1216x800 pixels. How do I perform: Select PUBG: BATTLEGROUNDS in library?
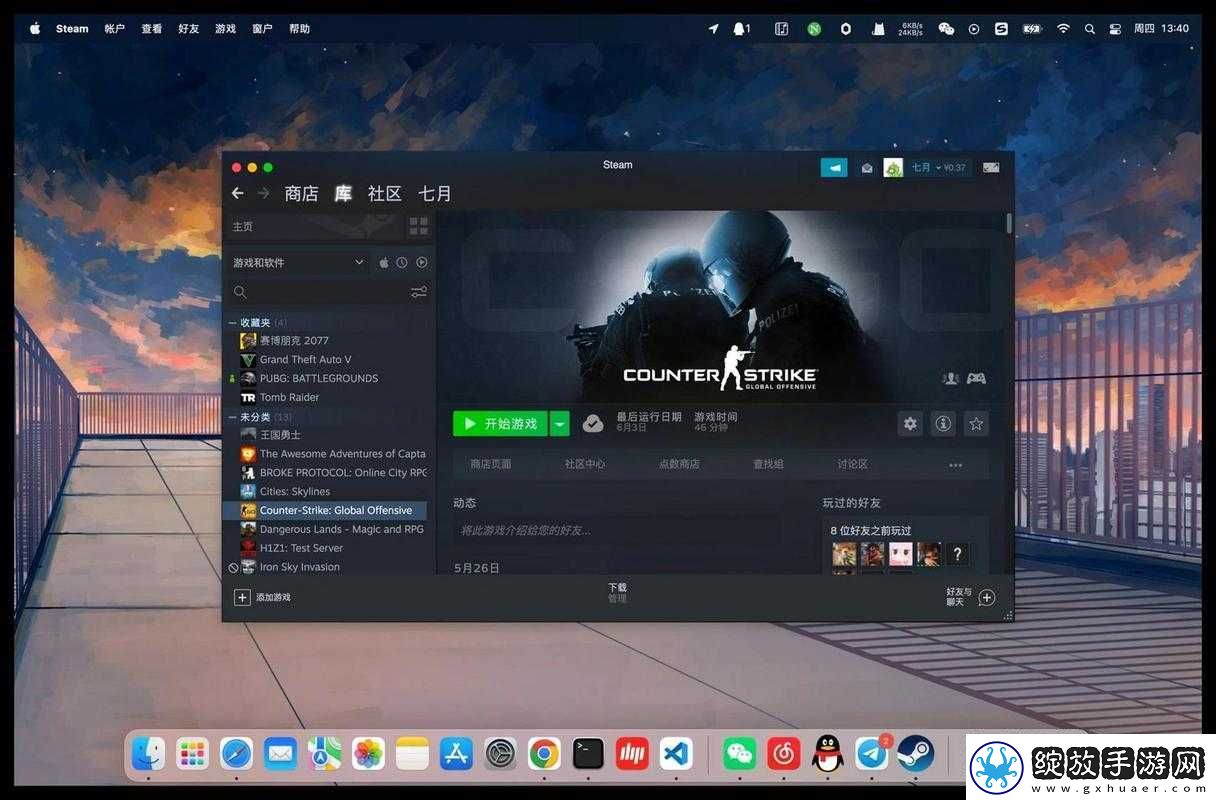tap(319, 378)
